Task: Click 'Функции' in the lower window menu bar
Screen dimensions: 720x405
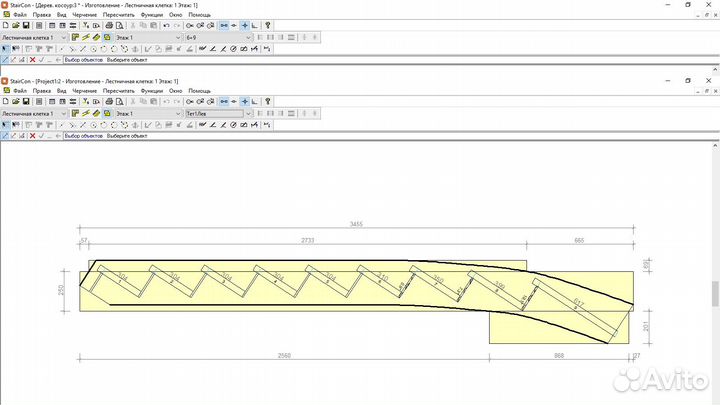Action: [x=152, y=90]
